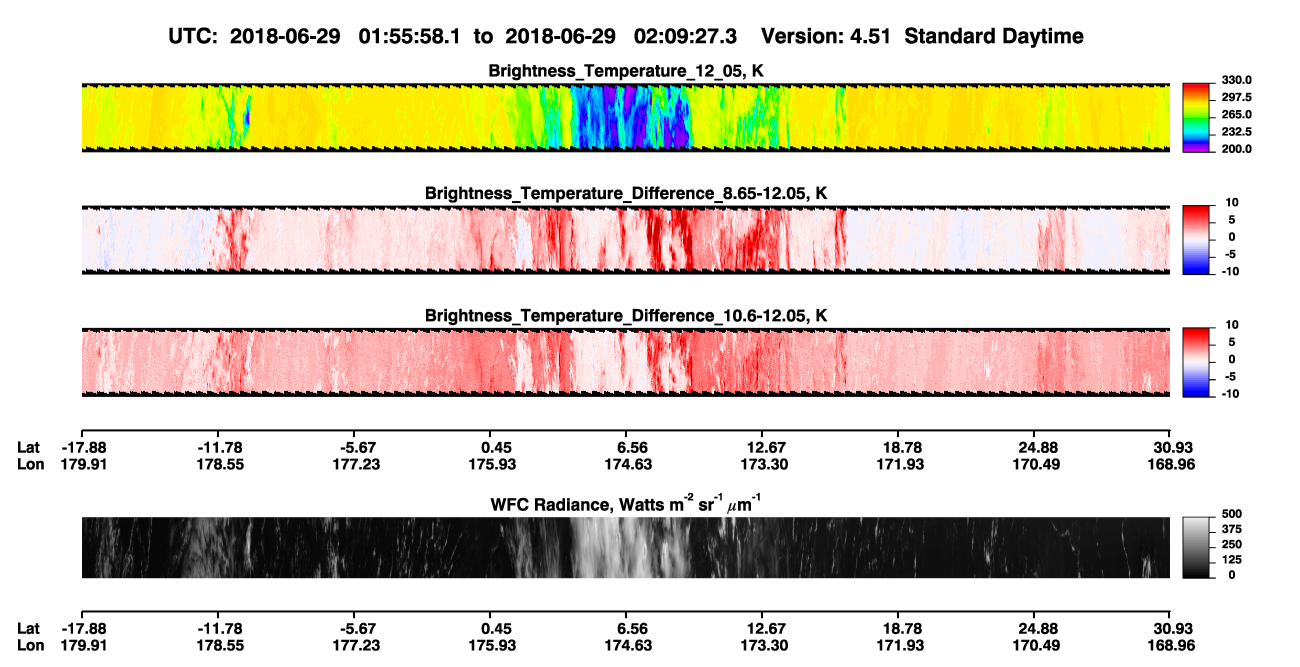
Task: Click Lon 170.49 on axis below the 10.6-12.05 panel
Action: coord(1034,465)
